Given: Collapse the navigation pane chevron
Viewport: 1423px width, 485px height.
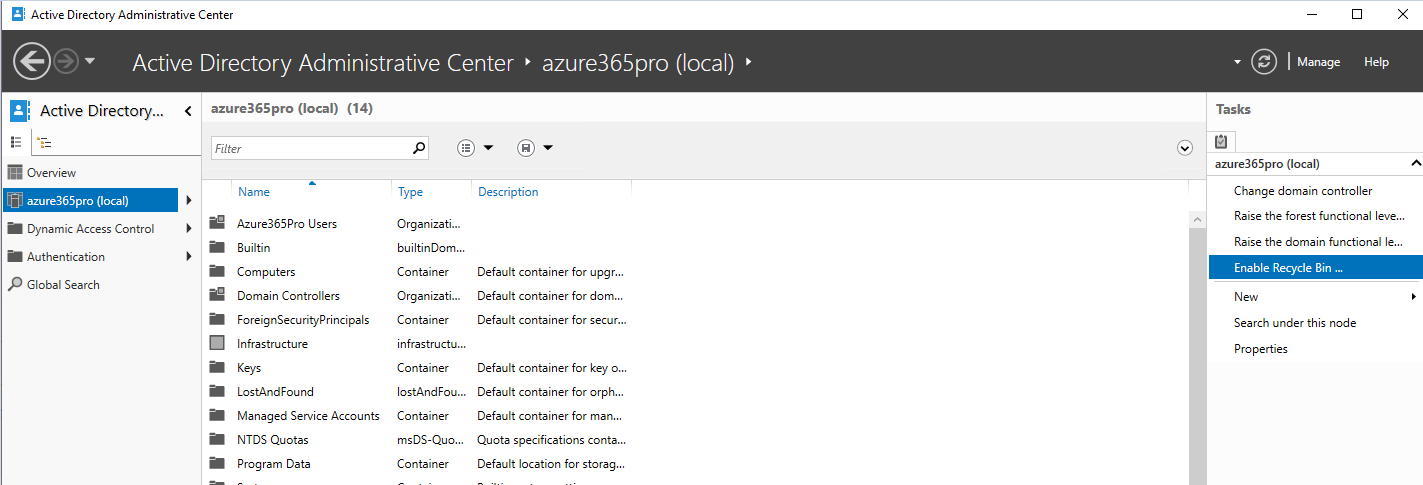Looking at the screenshot, I should click(x=188, y=111).
